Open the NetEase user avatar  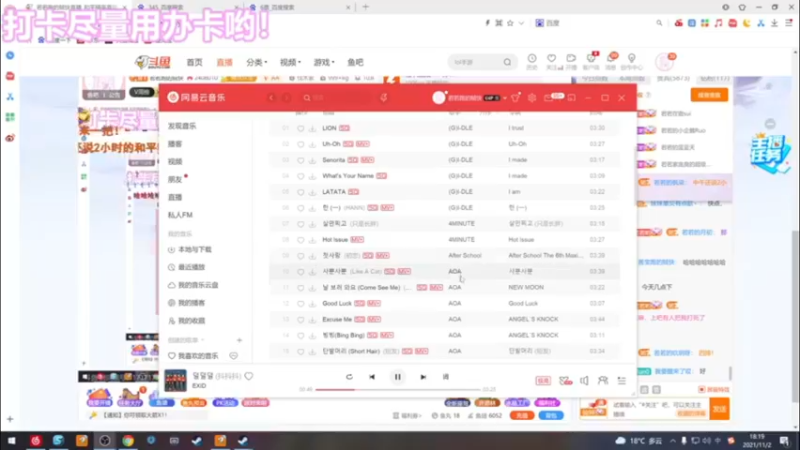(x=439, y=97)
